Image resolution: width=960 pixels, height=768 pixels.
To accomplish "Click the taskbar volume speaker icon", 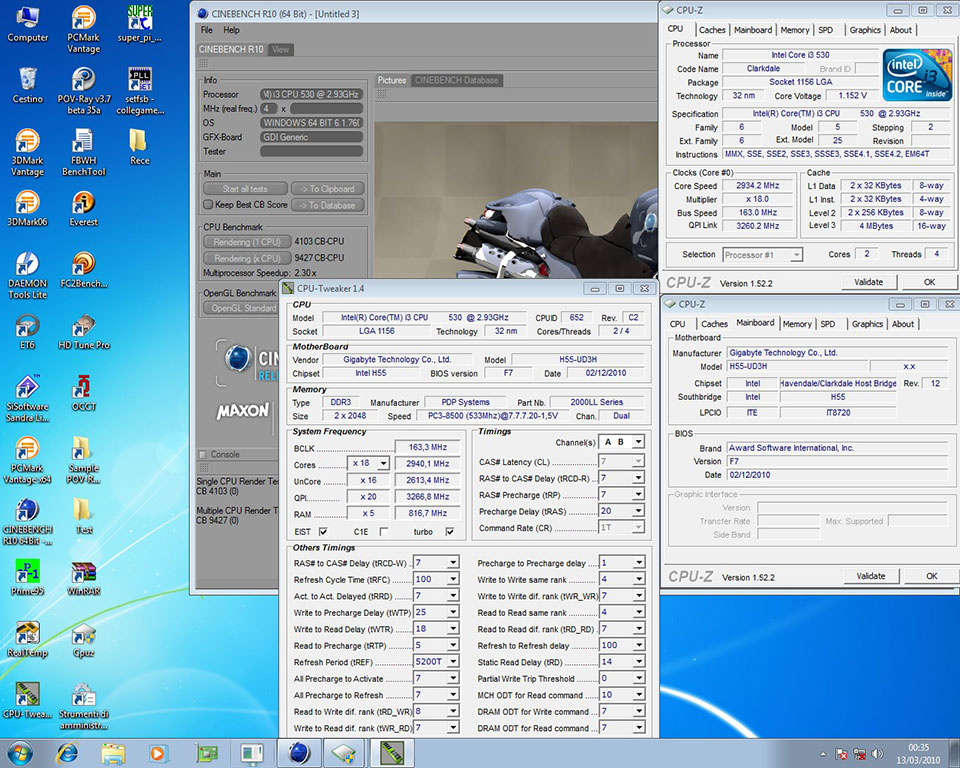I will (878, 753).
